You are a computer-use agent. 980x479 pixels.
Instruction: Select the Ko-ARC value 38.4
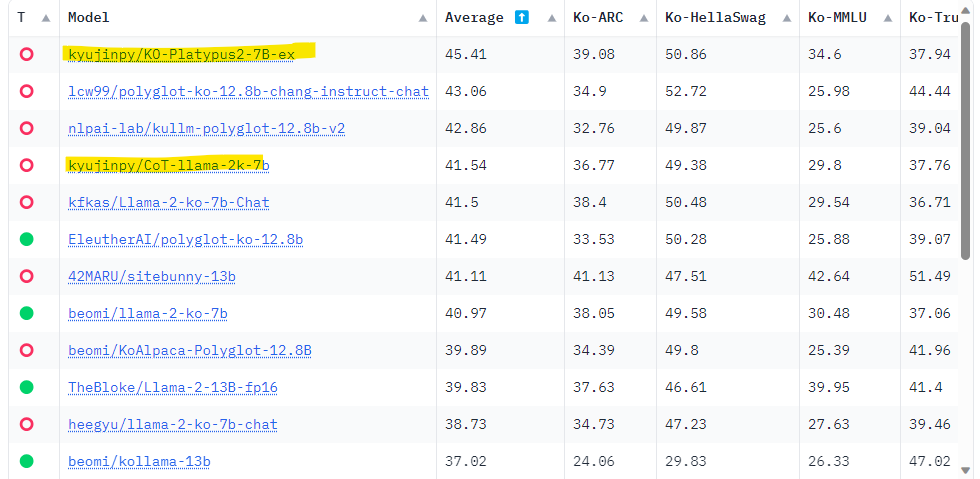tap(590, 202)
